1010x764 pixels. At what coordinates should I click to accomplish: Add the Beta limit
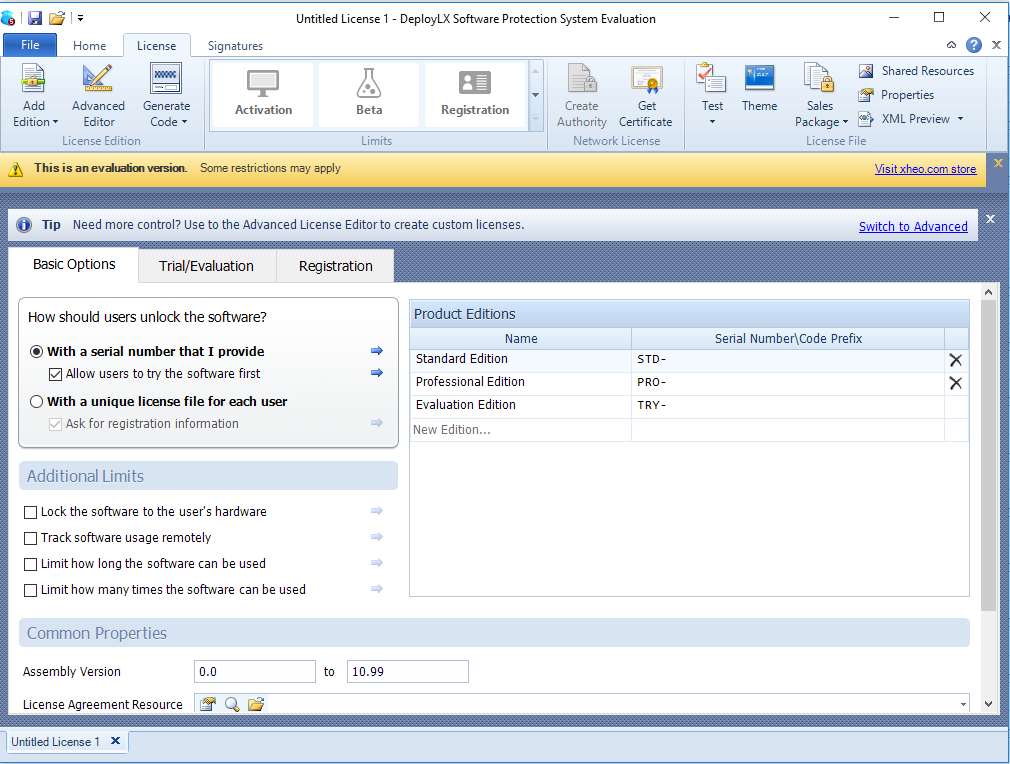(369, 95)
